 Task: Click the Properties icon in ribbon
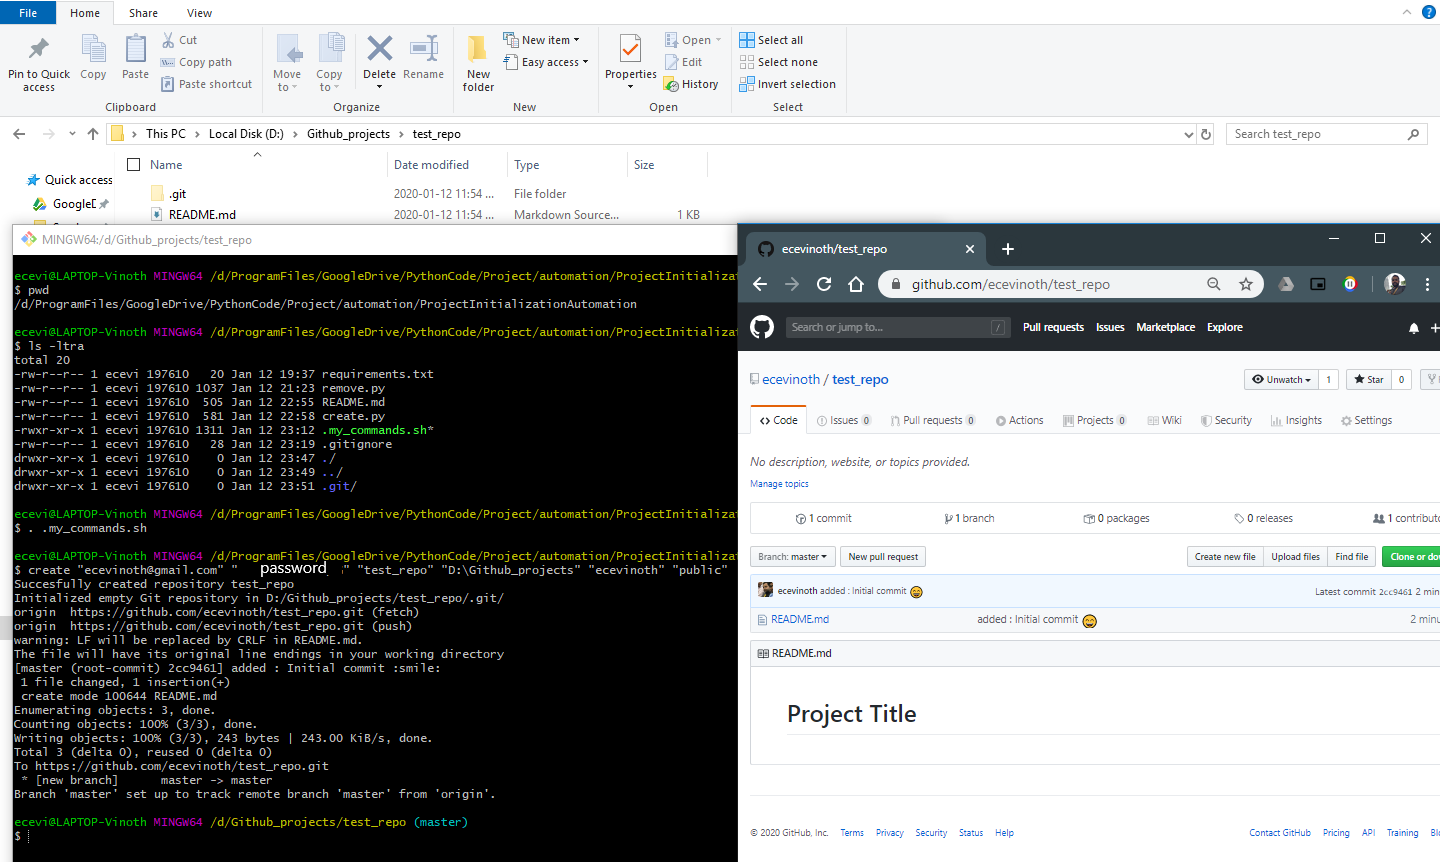tap(630, 49)
